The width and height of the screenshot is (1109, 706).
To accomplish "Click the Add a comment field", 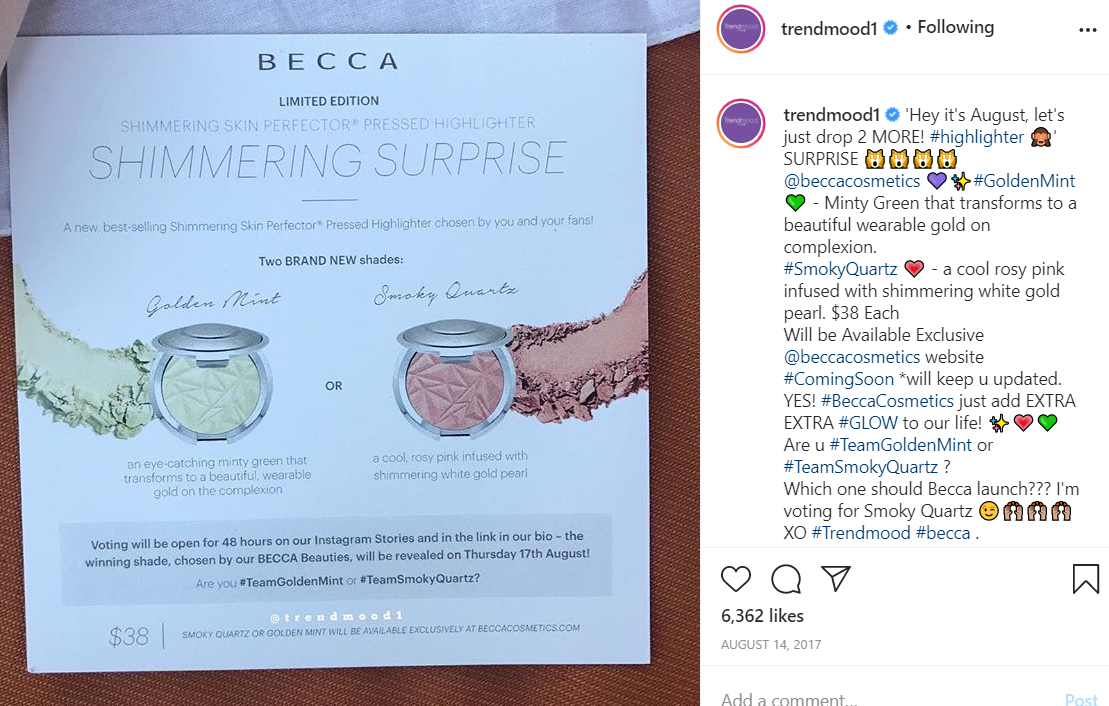I will tap(880, 699).
